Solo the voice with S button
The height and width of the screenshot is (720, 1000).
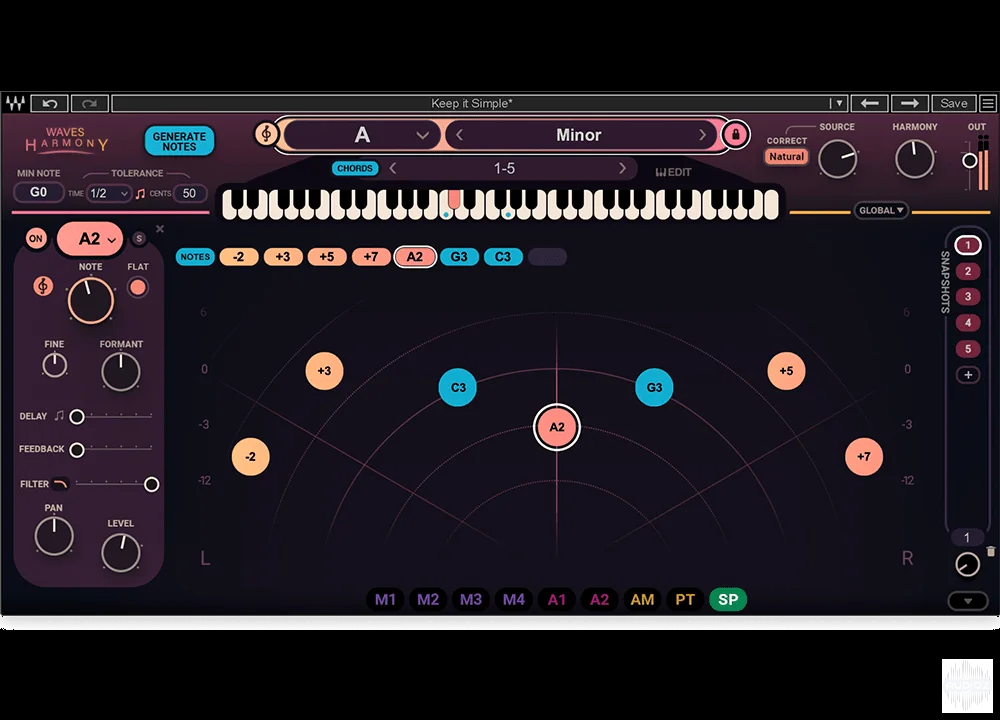pyautogui.click(x=139, y=239)
